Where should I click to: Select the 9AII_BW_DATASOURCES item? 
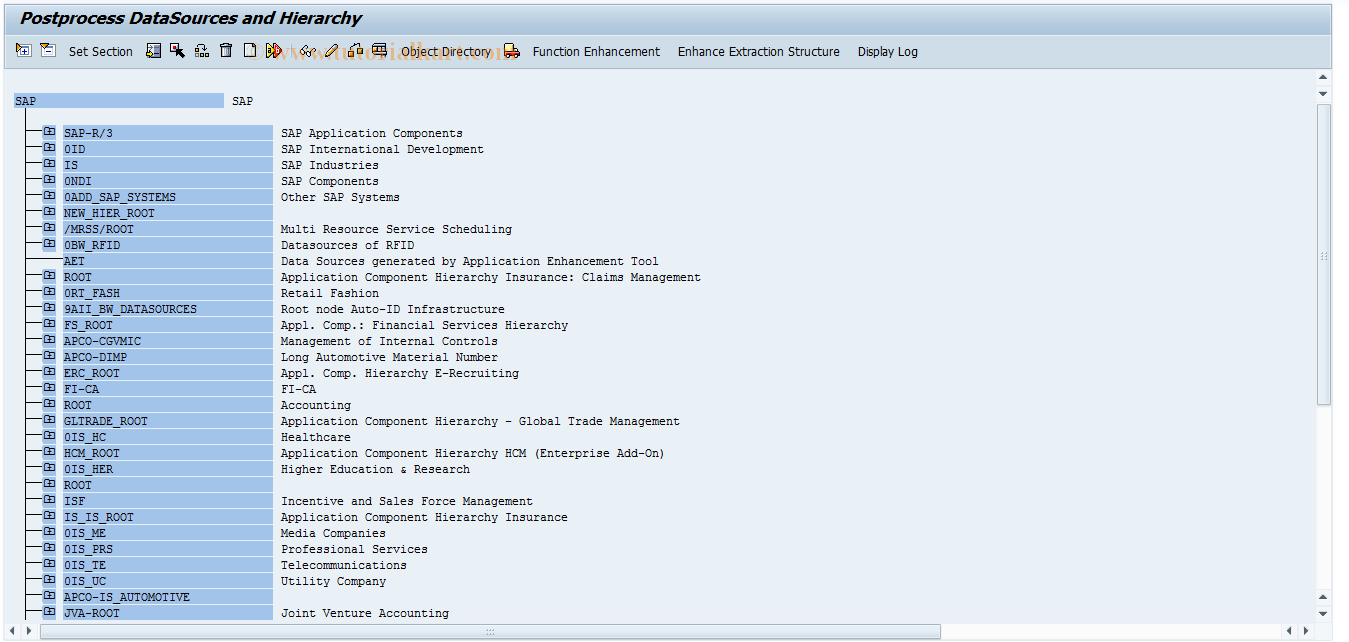pos(168,309)
